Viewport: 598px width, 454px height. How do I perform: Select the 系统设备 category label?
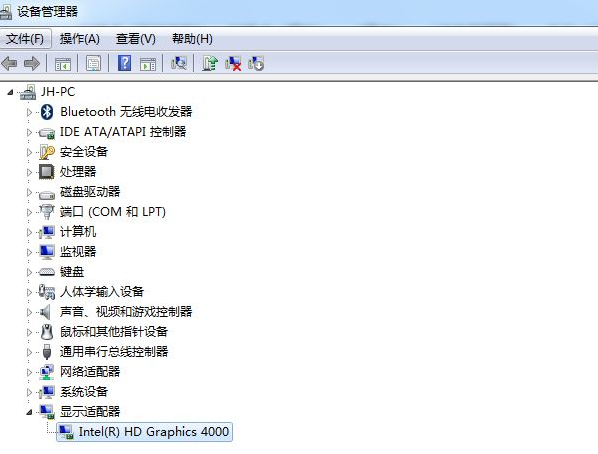tap(84, 391)
